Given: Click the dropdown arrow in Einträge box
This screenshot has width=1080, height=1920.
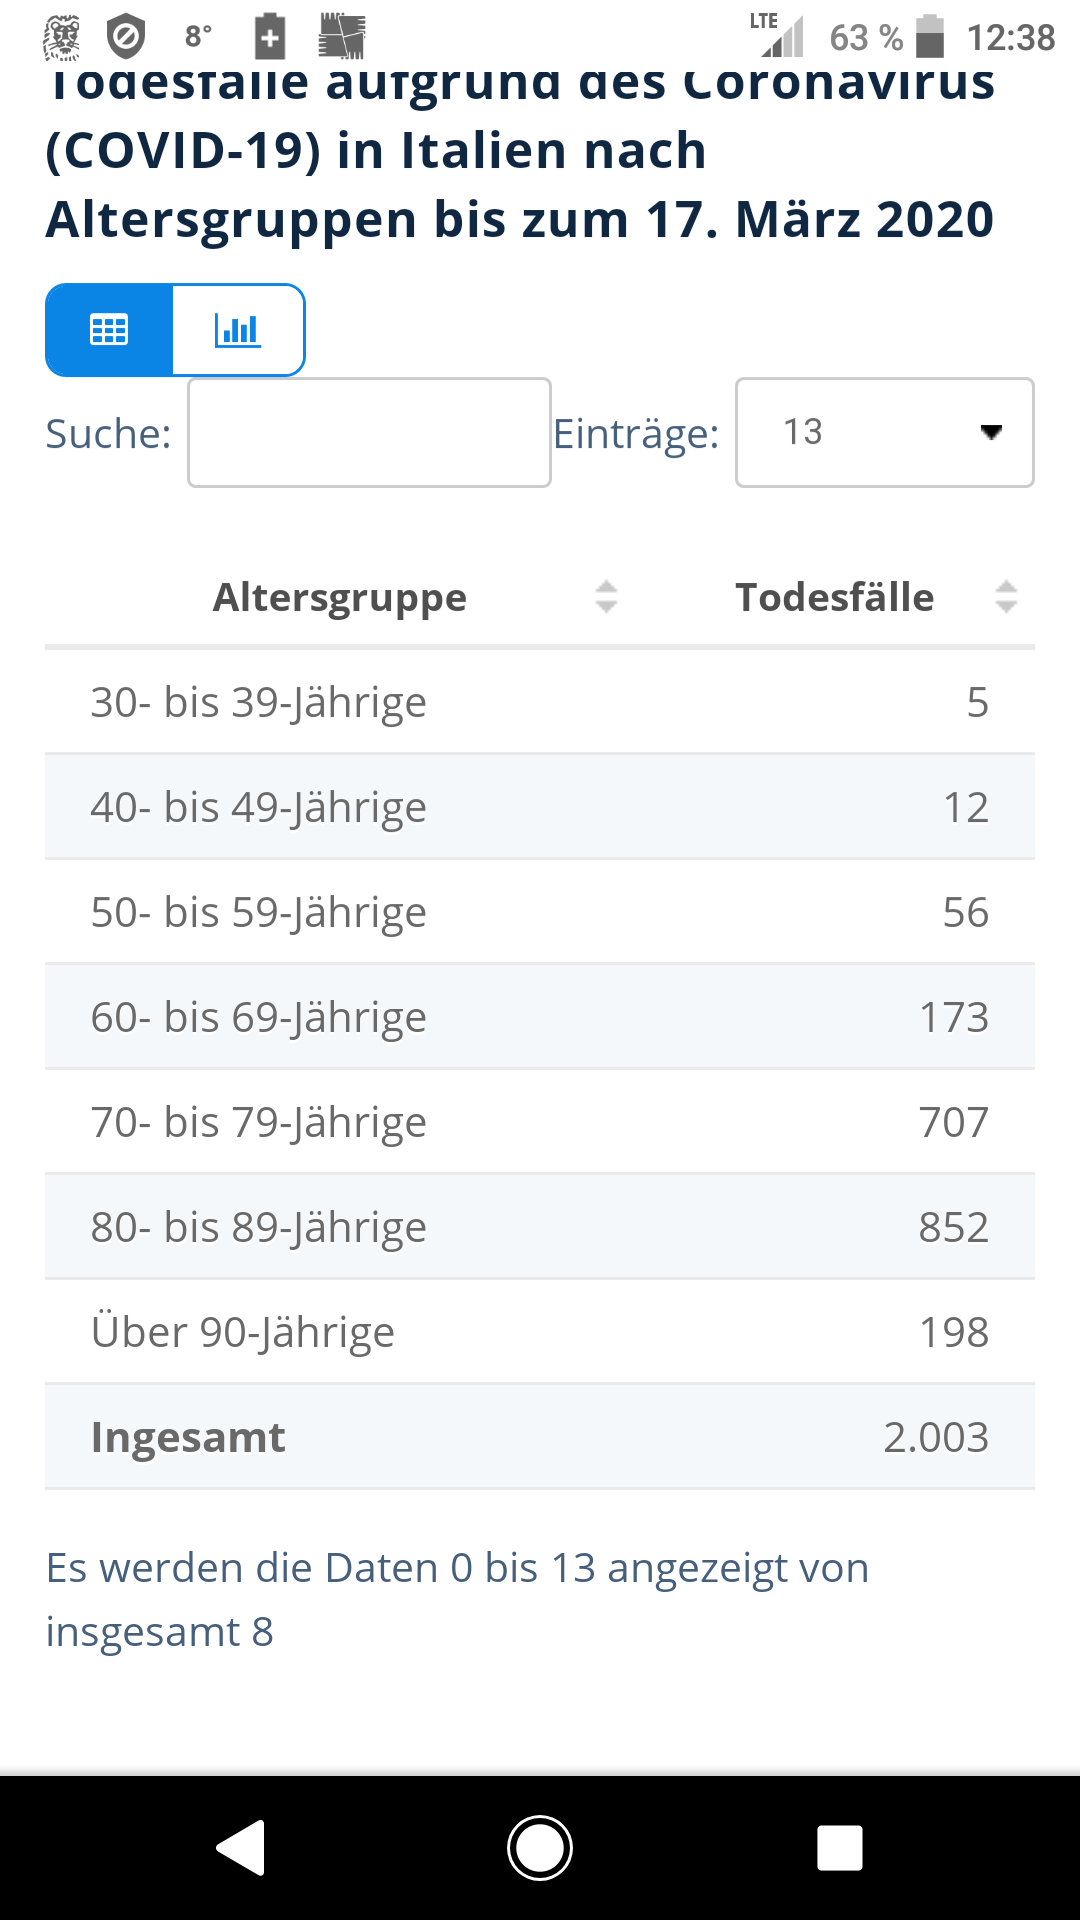Looking at the screenshot, I should click(x=991, y=432).
